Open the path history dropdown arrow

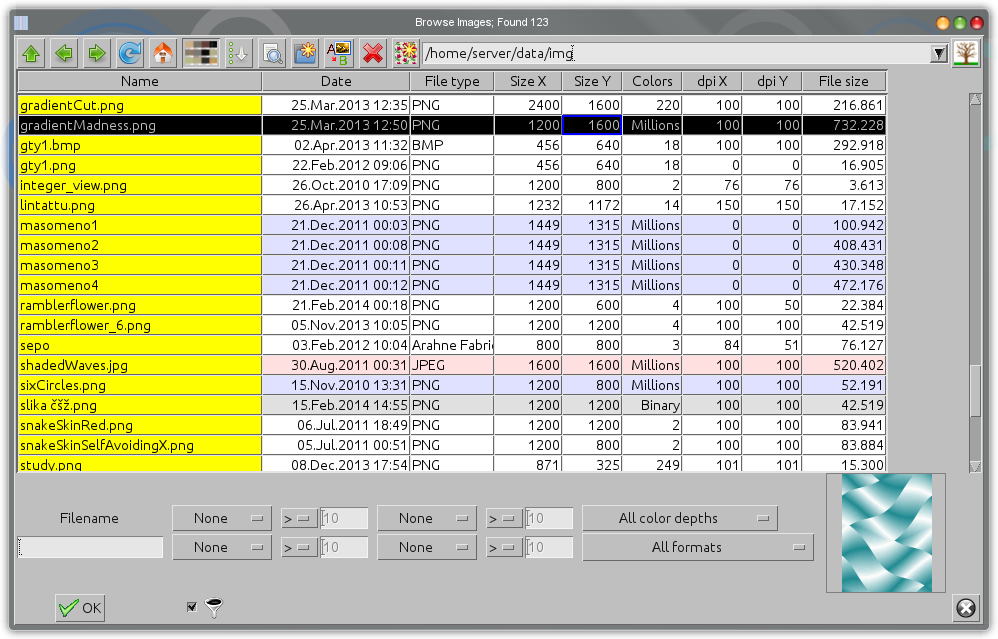pyautogui.click(x=939, y=53)
